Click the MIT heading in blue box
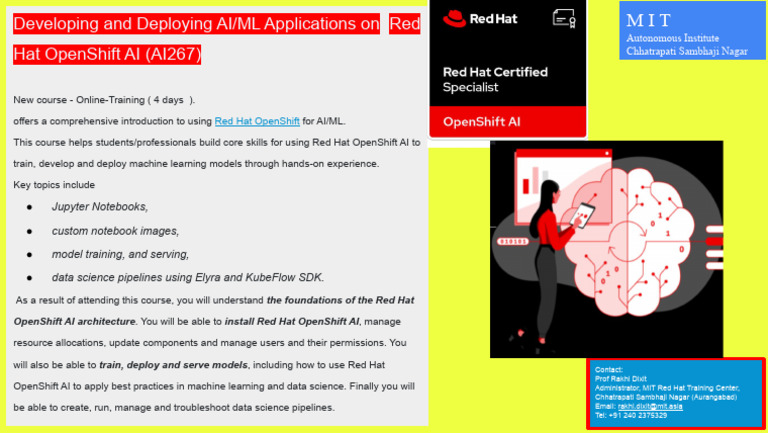 (648, 20)
